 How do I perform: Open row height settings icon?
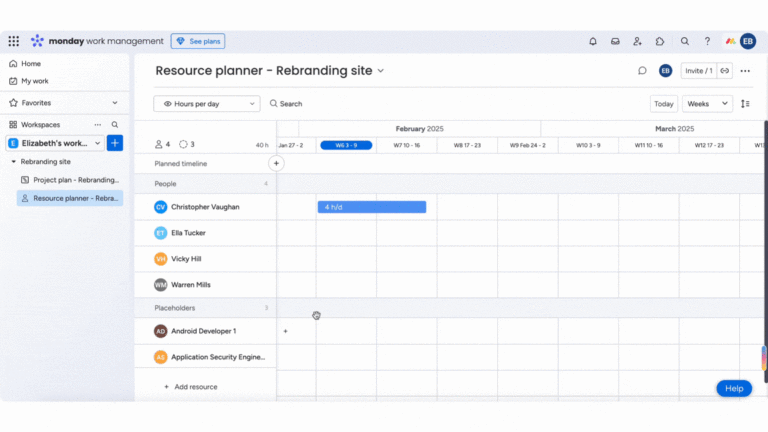pos(745,104)
